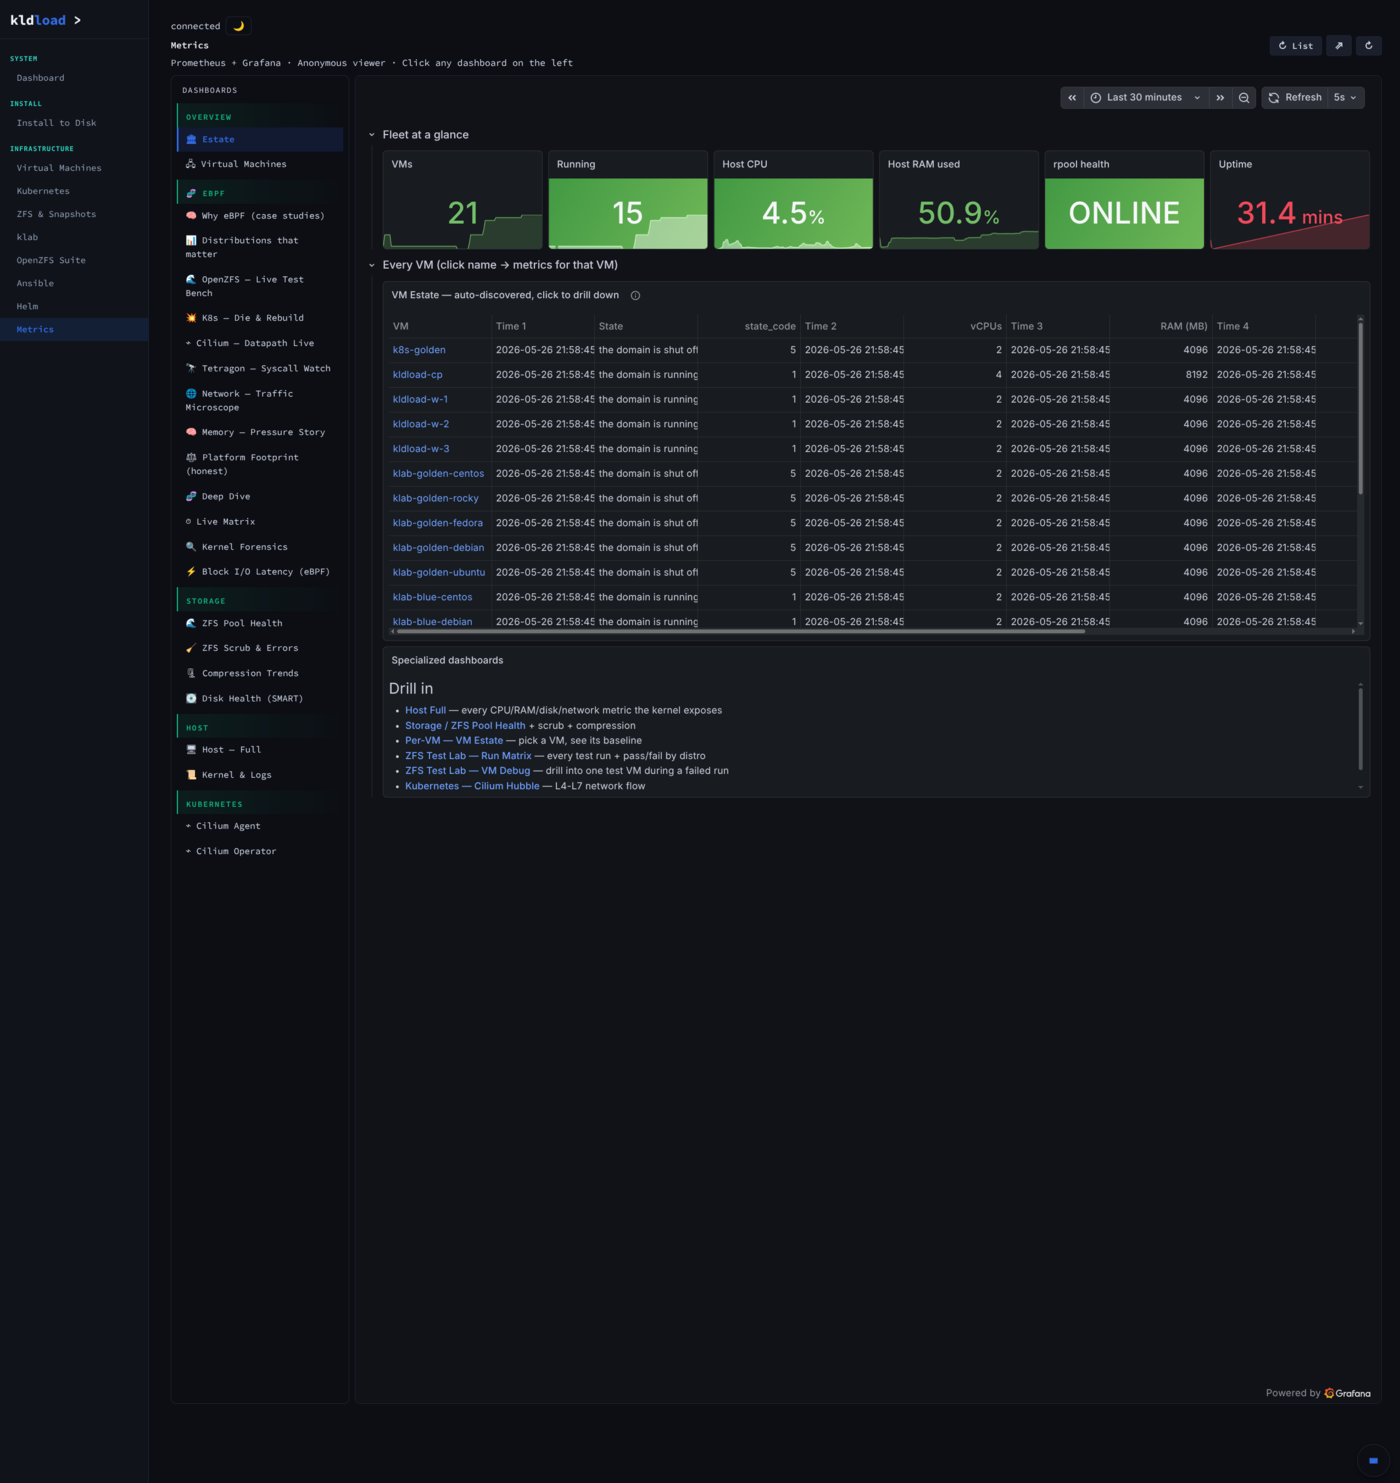Open Disk Health (SMART) dashboard

pos(260,699)
